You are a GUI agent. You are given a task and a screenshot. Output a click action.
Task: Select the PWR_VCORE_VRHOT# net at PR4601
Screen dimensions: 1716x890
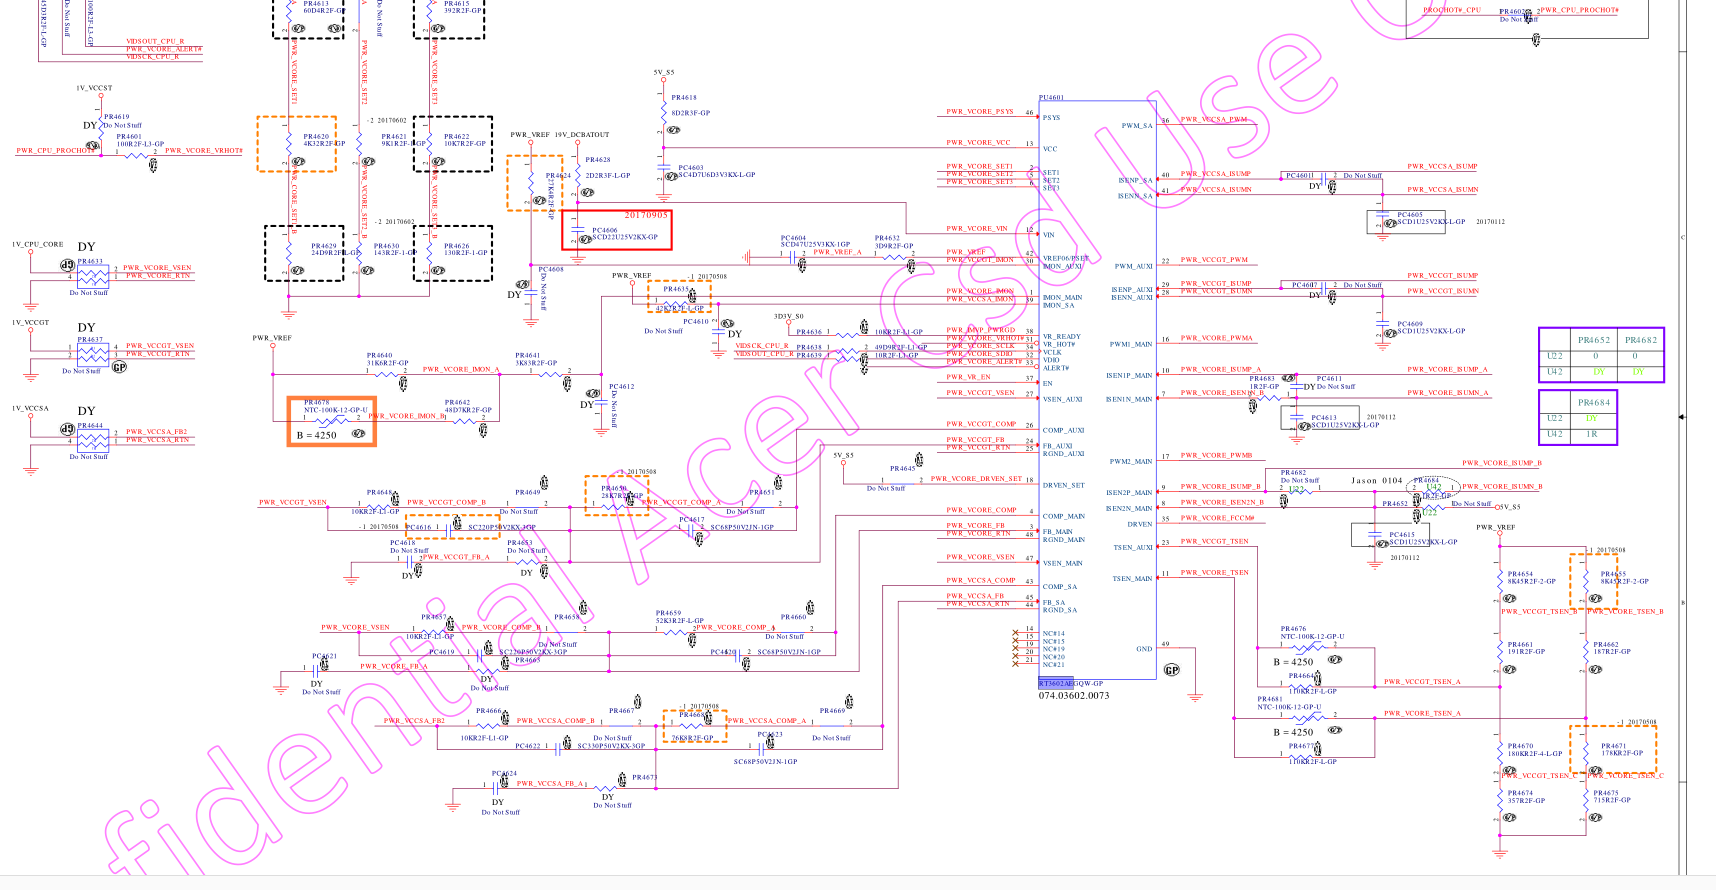[204, 151]
